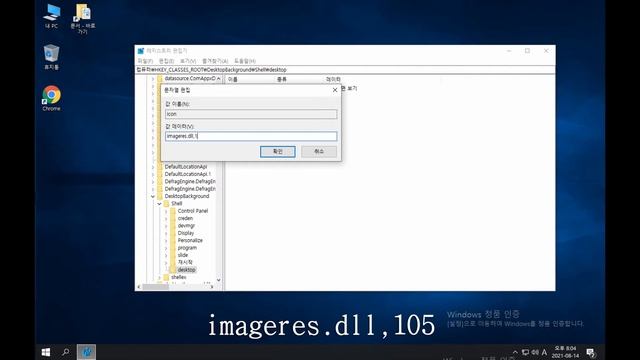Click the IME language indicator A

point(544,352)
